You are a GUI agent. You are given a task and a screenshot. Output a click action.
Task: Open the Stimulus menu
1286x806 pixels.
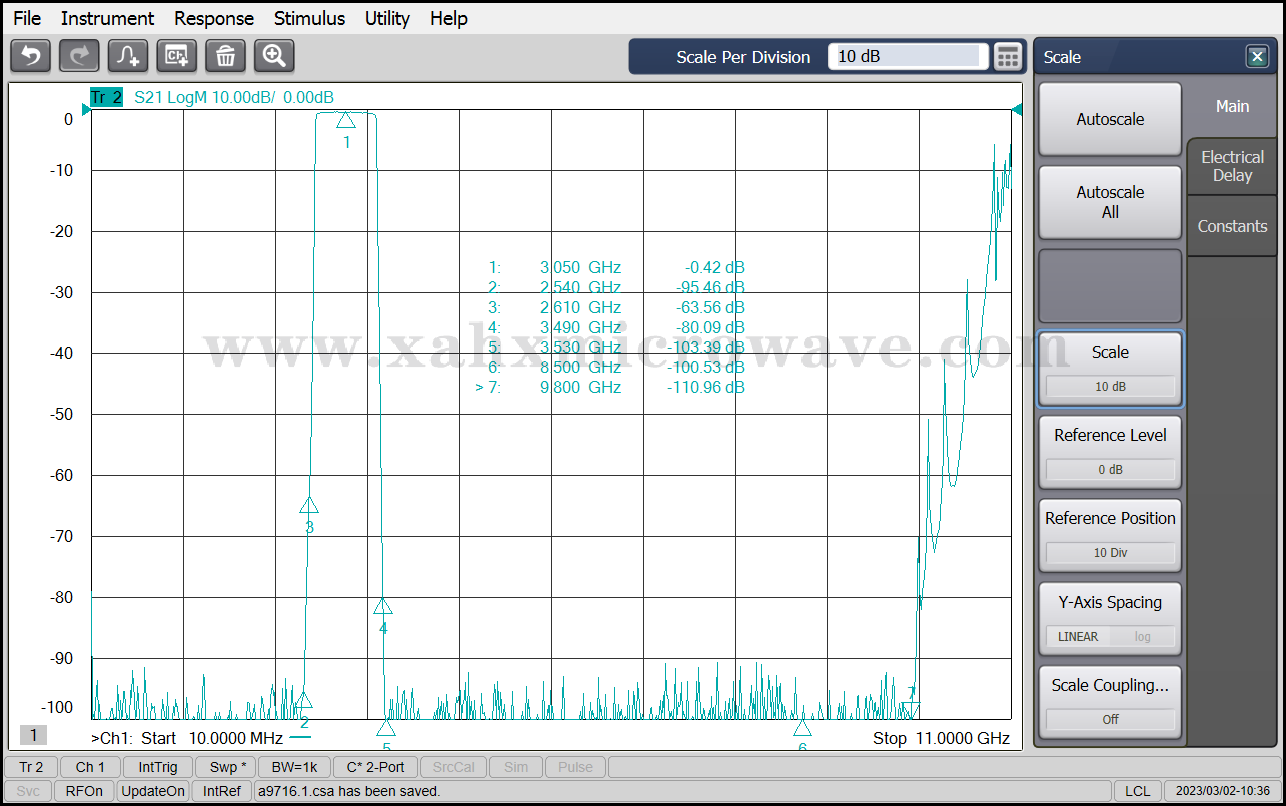pos(309,18)
